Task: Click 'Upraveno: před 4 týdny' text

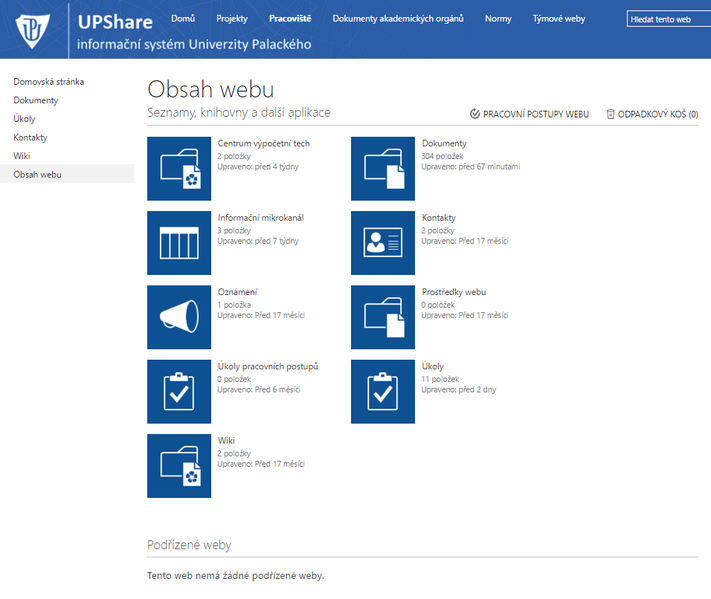Action: tap(258, 167)
